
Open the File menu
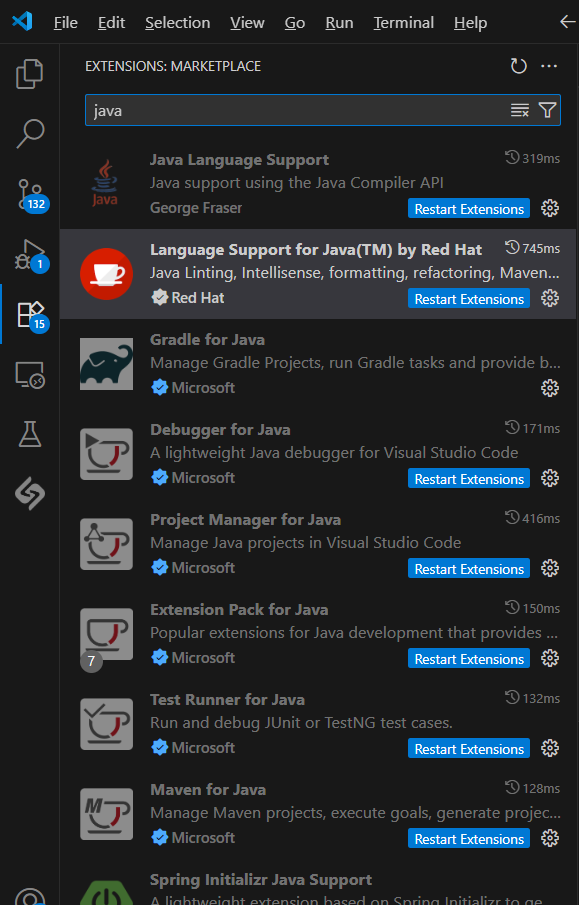coord(66,23)
